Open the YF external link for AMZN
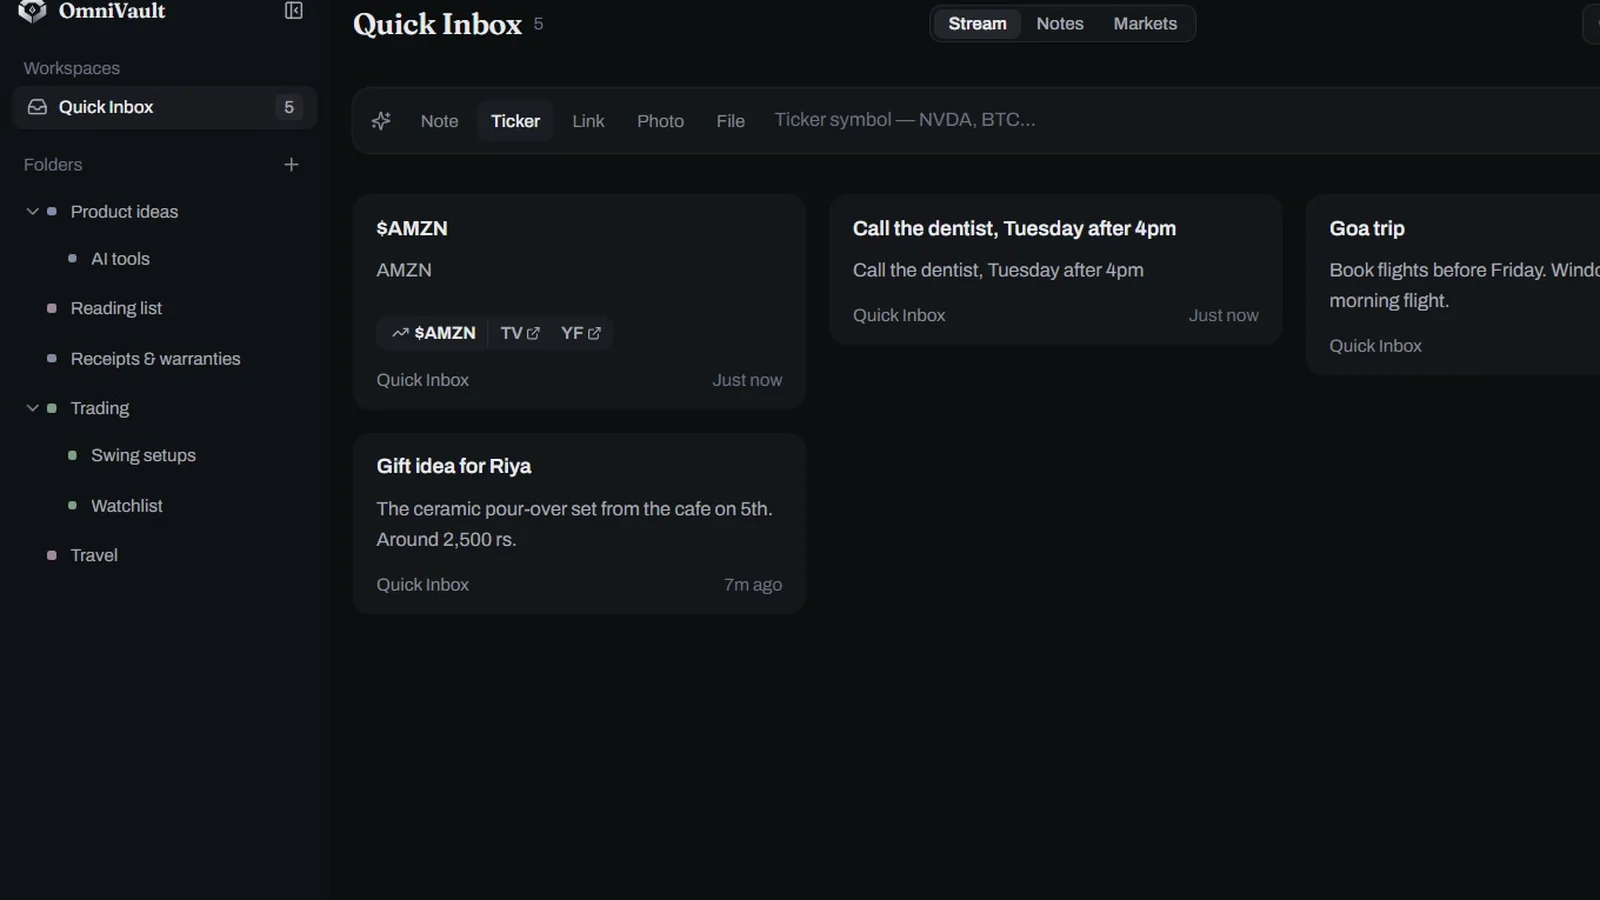The width and height of the screenshot is (1600, 900). 581,333
